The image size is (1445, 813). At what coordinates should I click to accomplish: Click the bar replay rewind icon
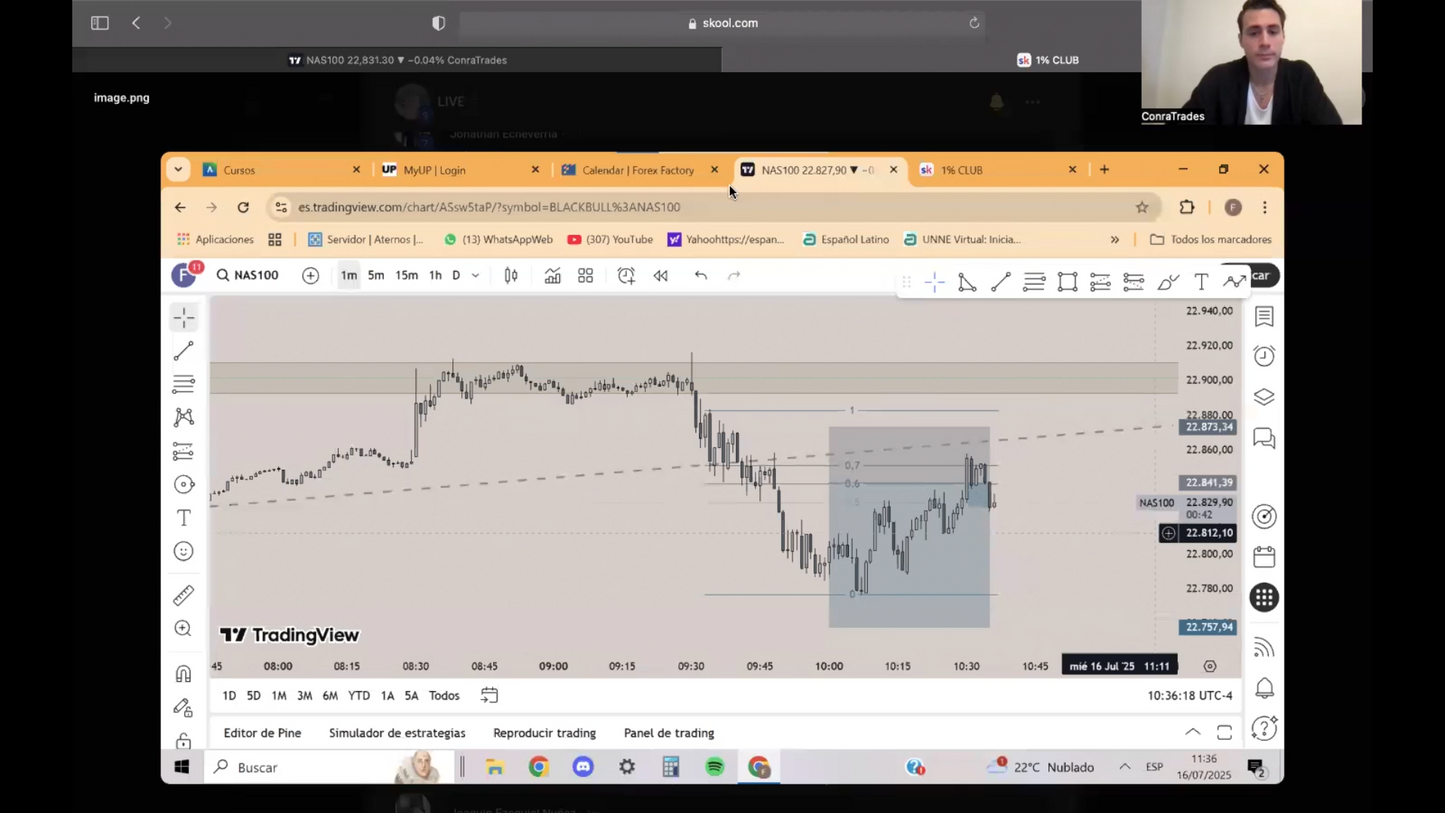click(x=661, y=276)
